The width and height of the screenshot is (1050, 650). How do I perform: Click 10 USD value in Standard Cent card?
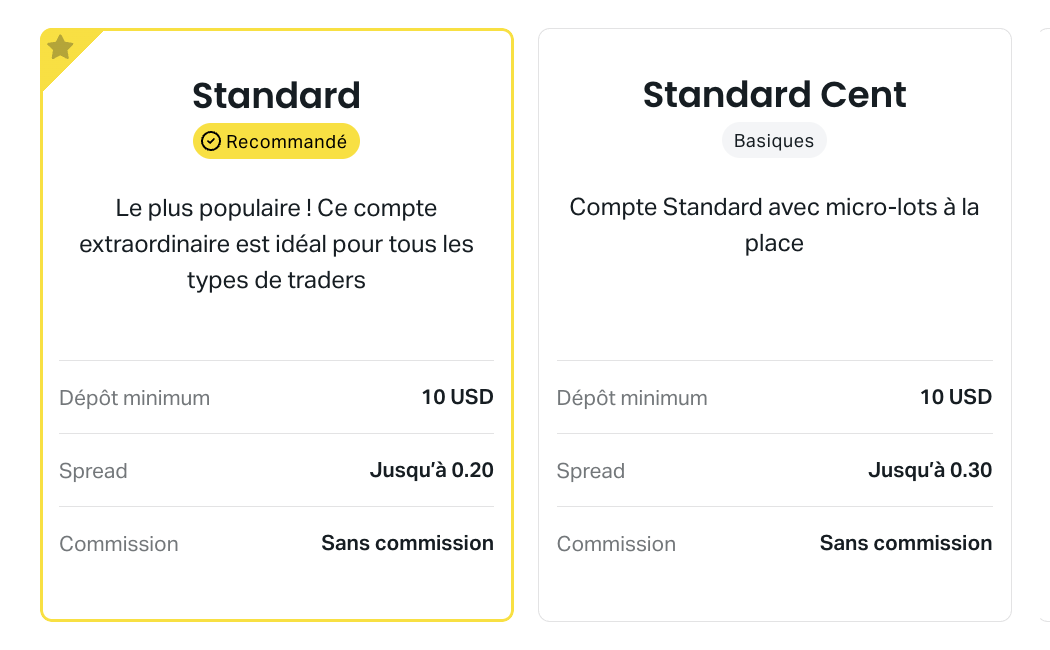click(956, 397)
